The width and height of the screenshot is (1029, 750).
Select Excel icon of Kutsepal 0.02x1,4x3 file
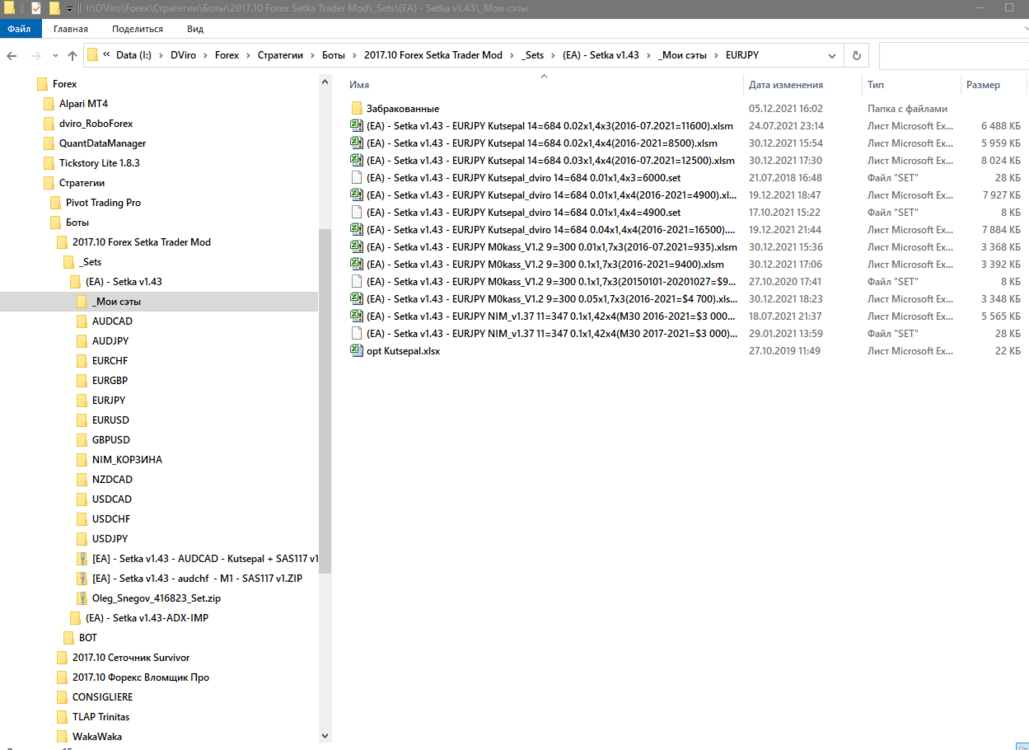pyautogui.click(x=356, y=125)
